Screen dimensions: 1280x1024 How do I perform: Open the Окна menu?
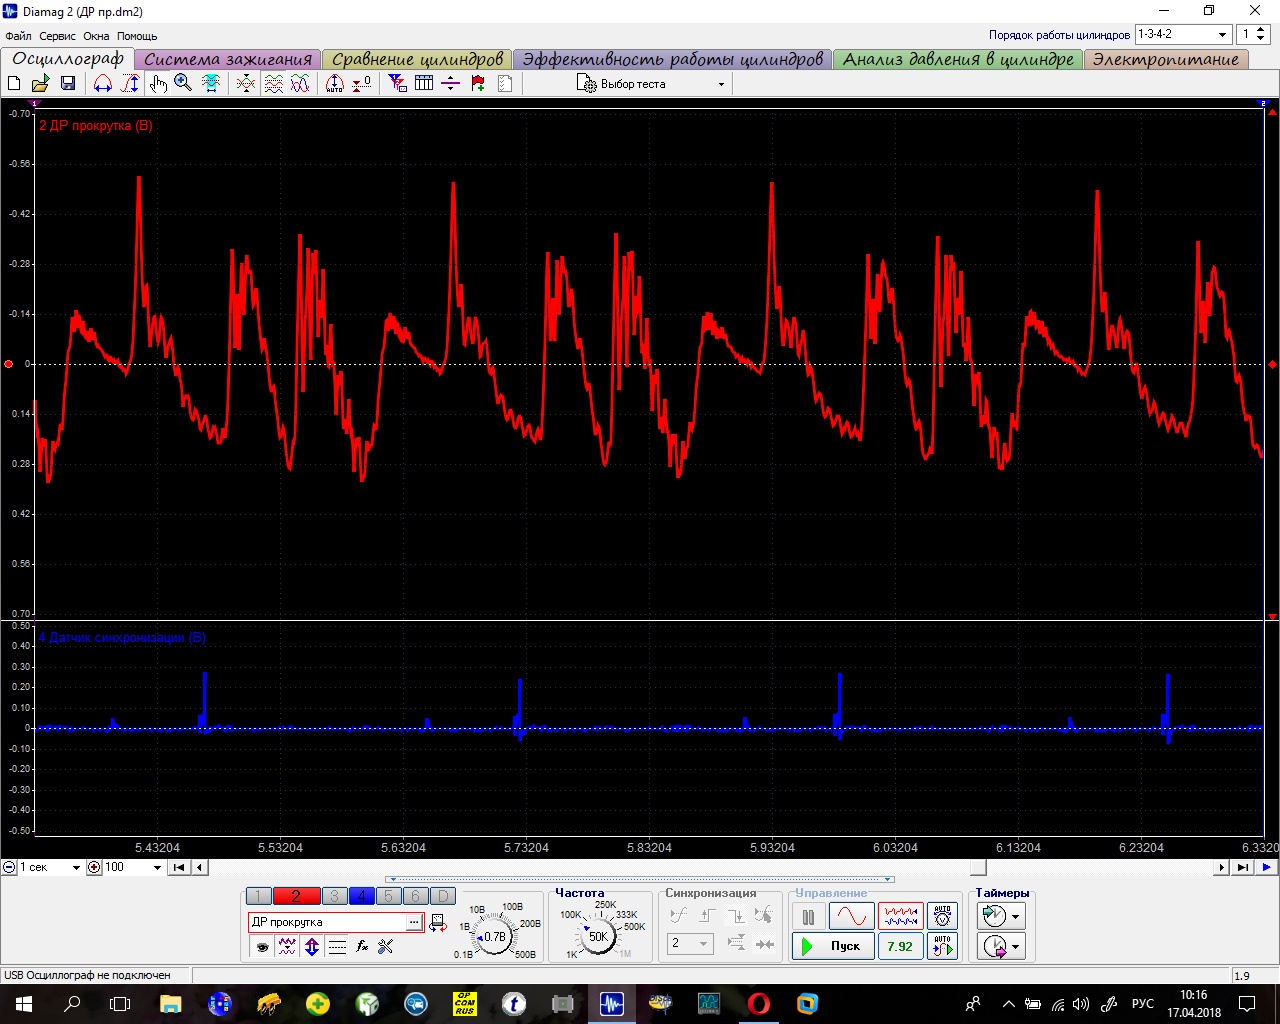coord(96,36)
